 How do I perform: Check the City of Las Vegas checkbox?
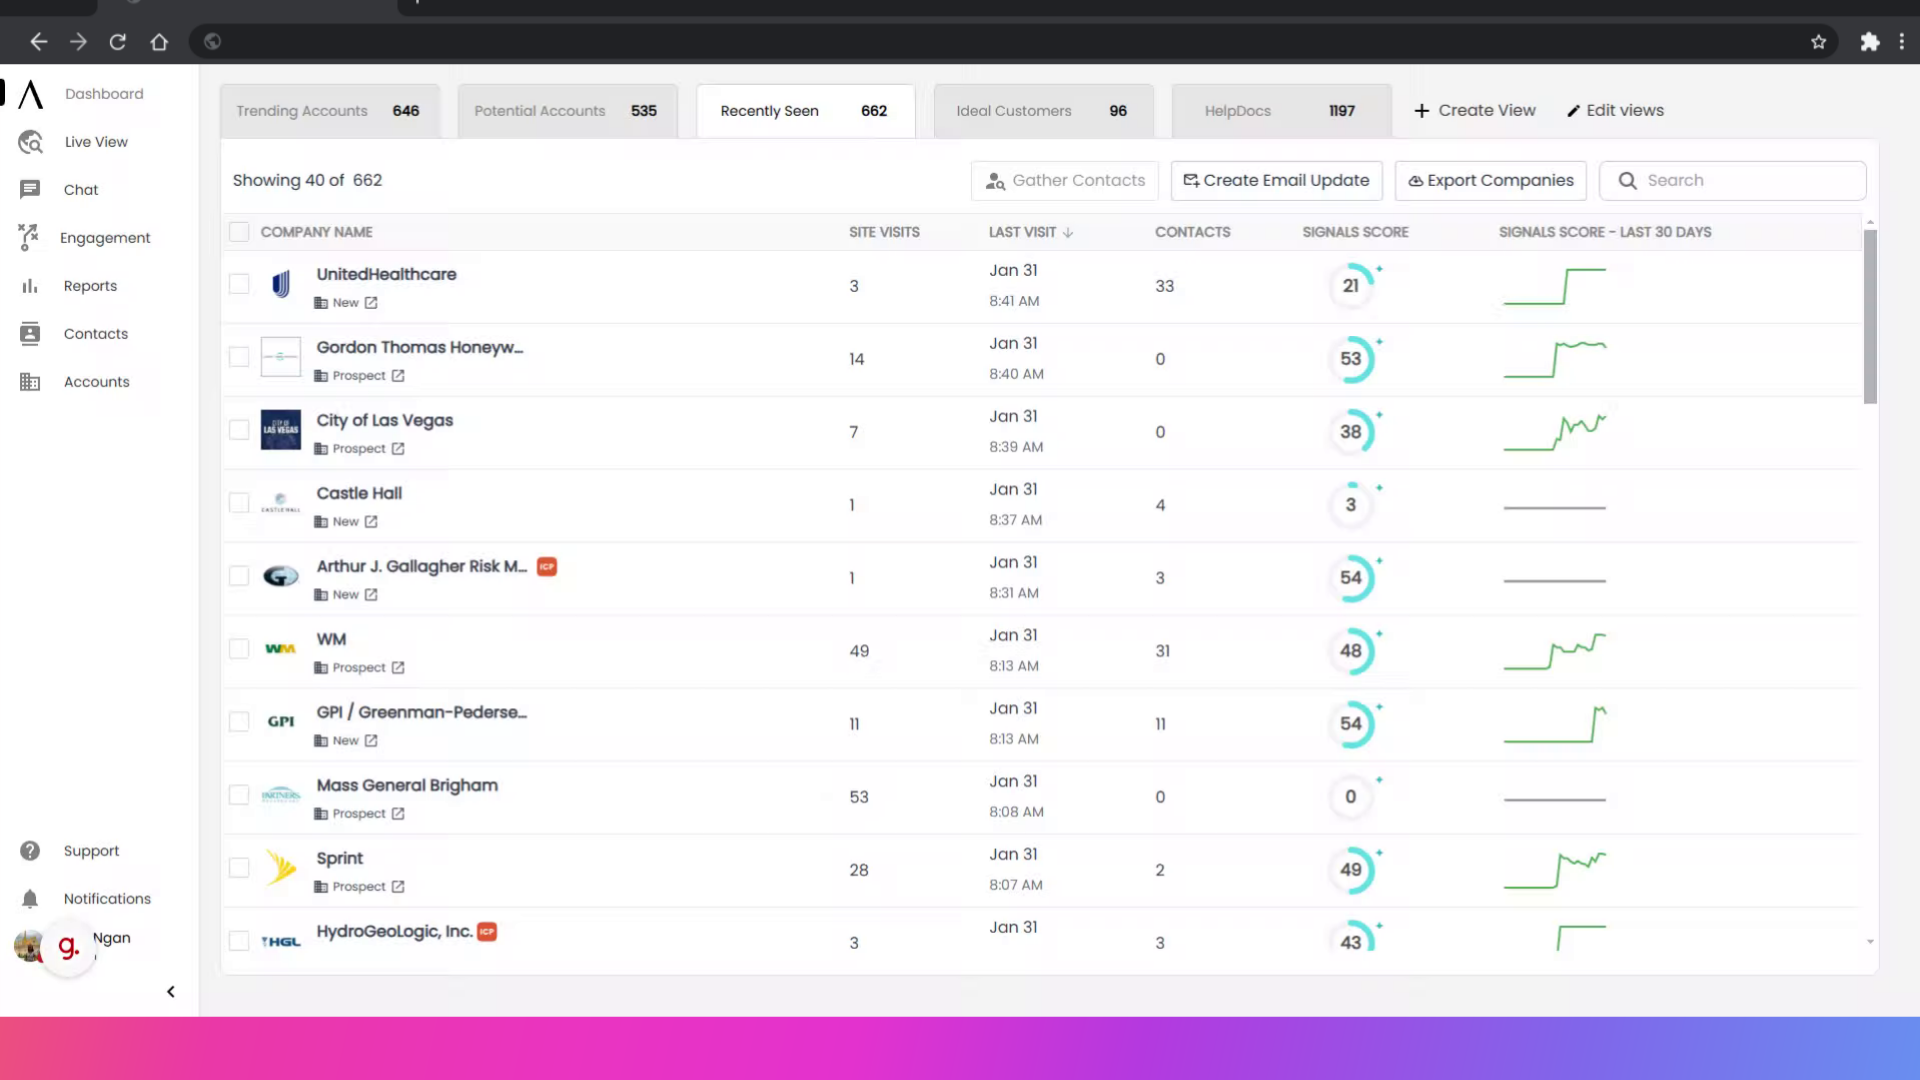point(239,430)
